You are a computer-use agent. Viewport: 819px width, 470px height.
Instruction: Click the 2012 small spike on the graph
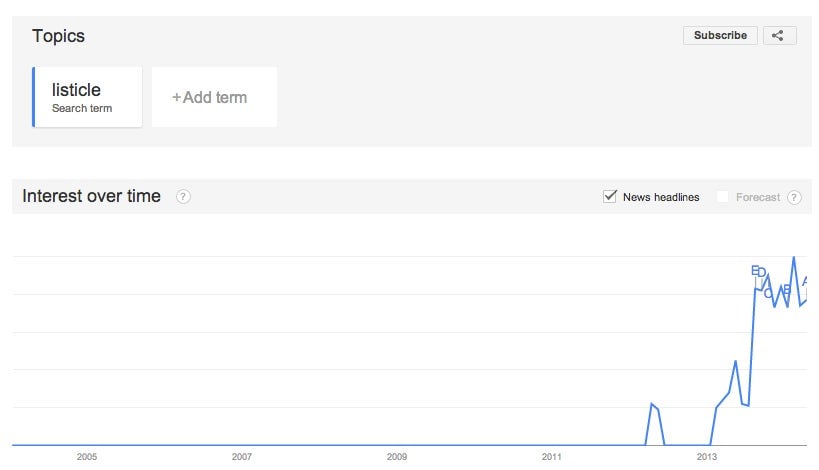point(651,404)
